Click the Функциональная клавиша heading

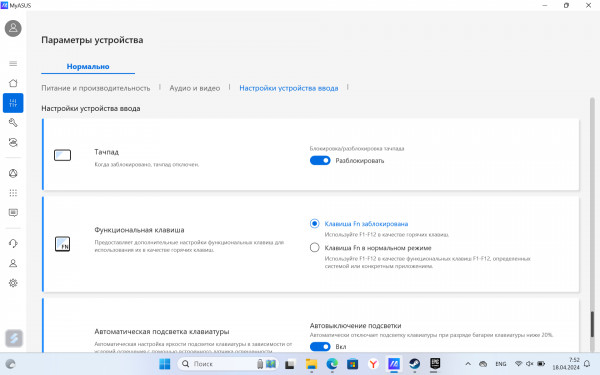pos(139,230)
